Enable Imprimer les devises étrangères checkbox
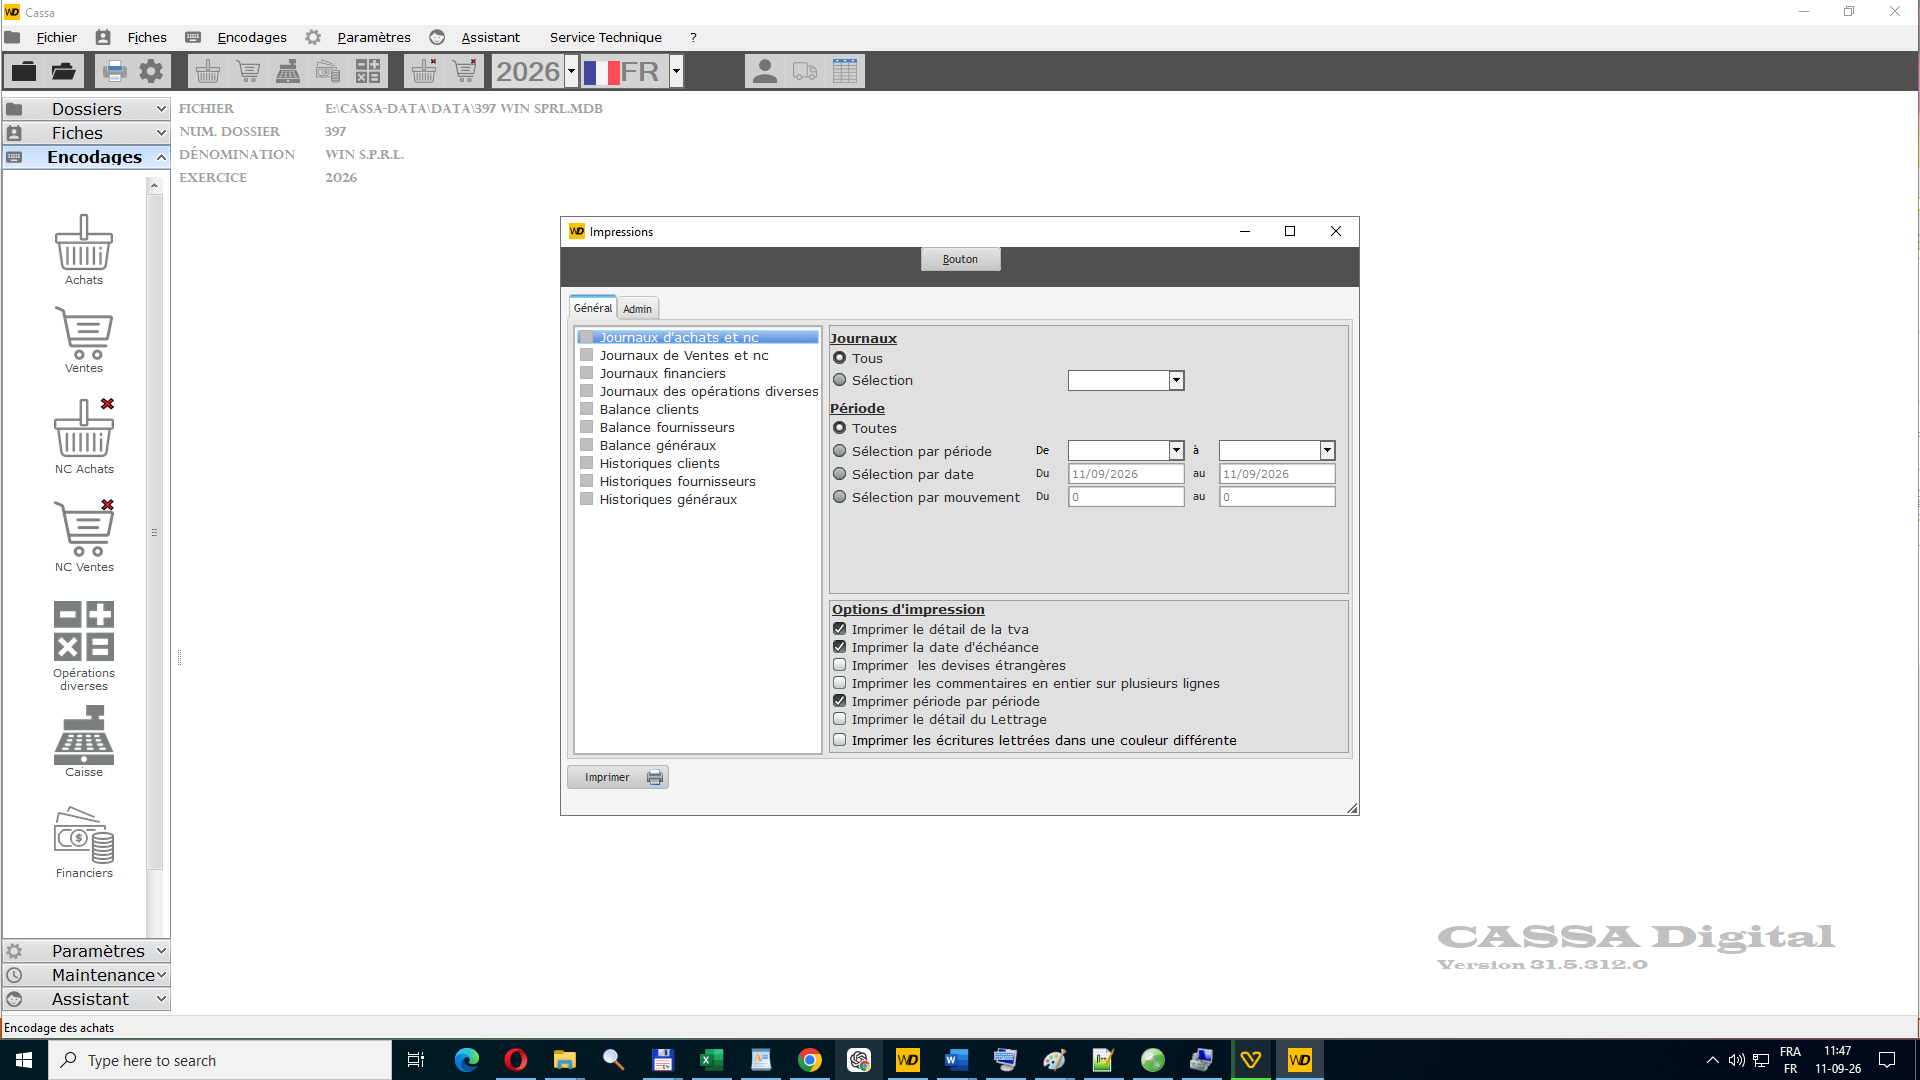1920x1080 pixels. [x=840, y=665]
